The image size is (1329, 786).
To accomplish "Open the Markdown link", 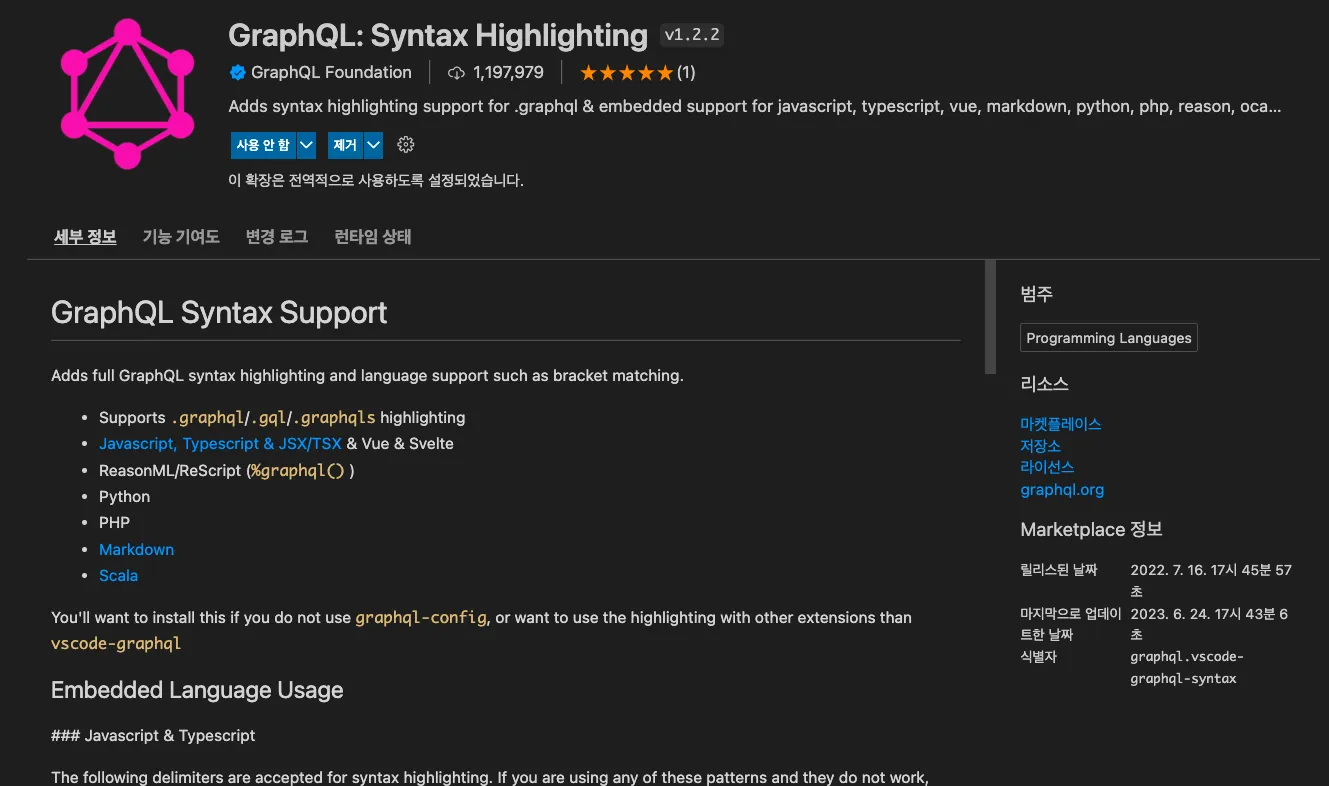I will coord(137,549).
